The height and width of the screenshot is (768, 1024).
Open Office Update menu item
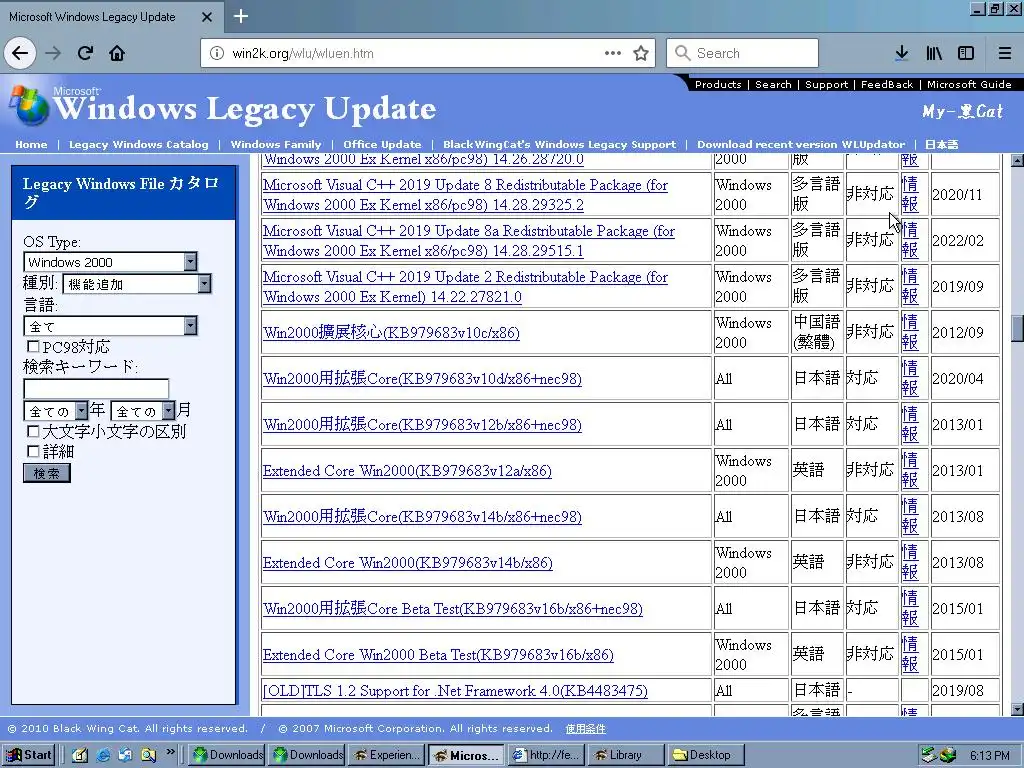[382, 144]
